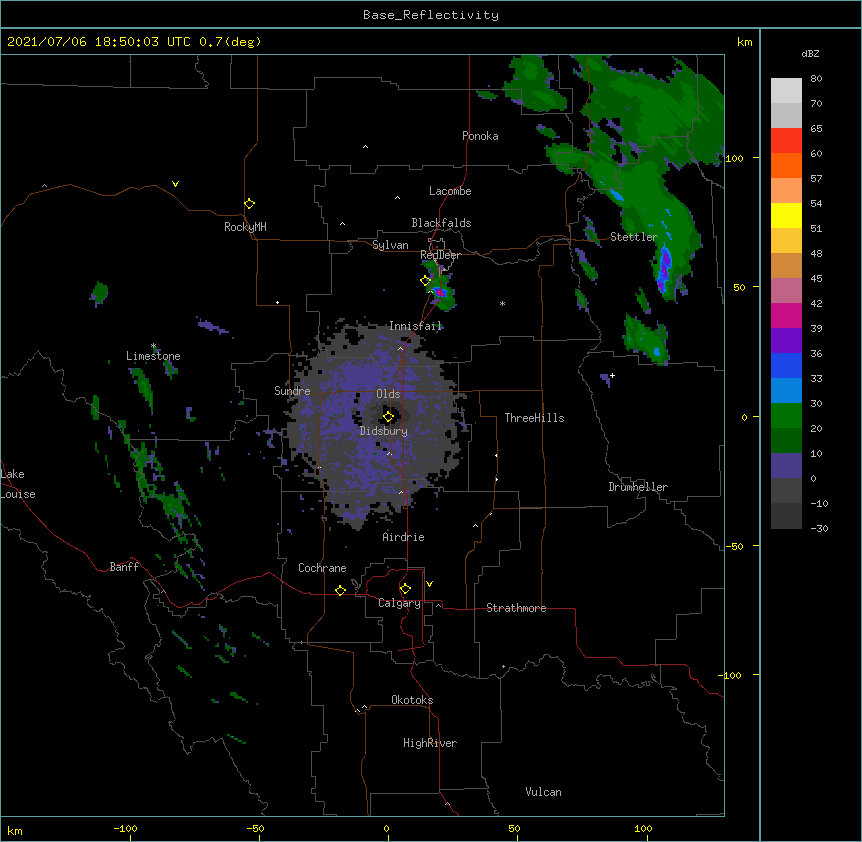The width and height of the screenshot is (862, 842).
Task: Click the Vulcan label
Action: click(543, 792)
